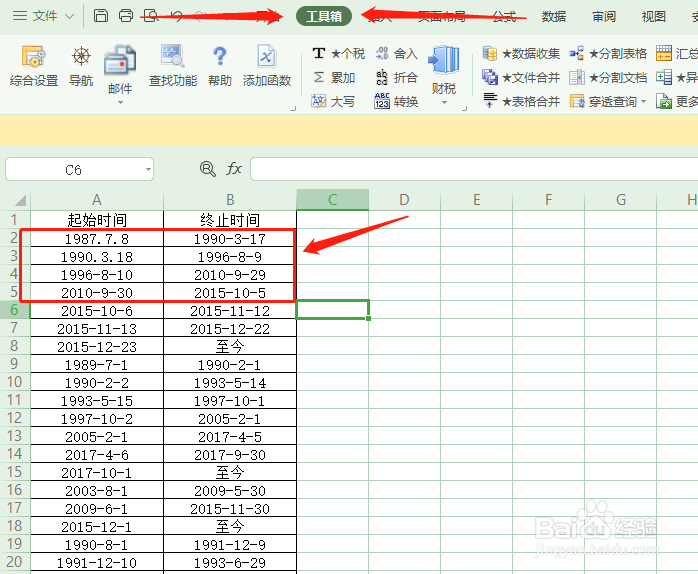Click the print preview icon
This screenshot has height=574, width=698.
click(x=151, y=16)
